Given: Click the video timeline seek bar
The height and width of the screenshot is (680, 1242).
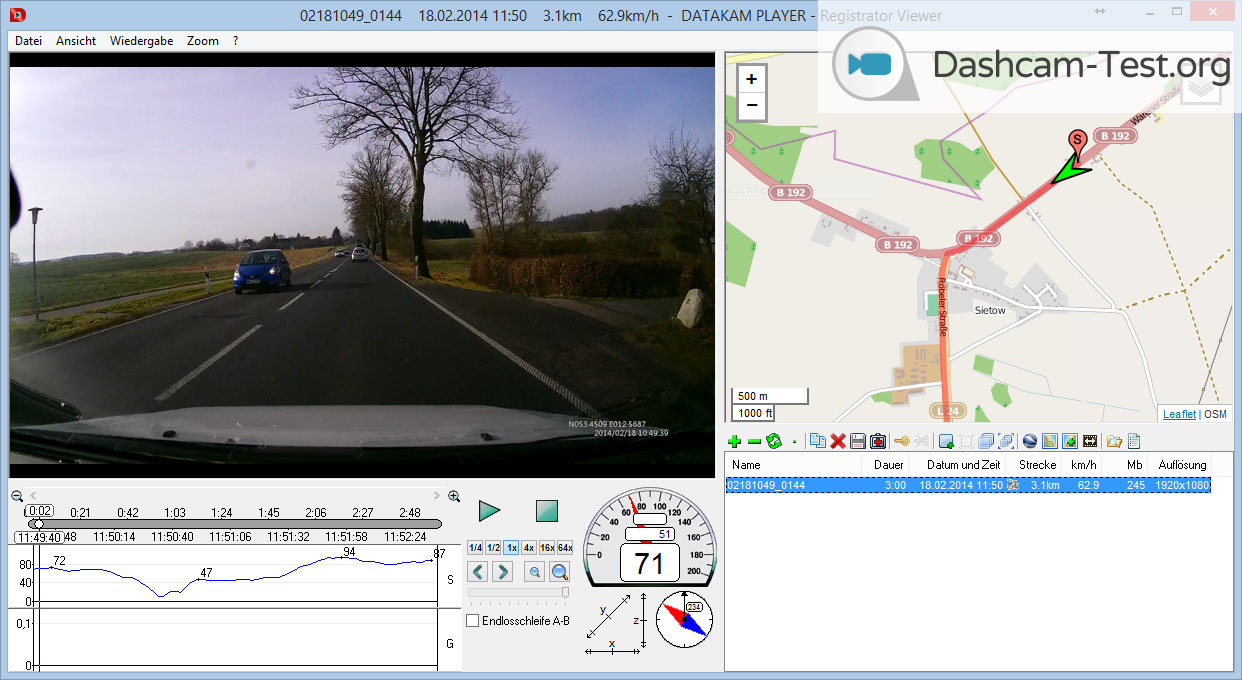Looking at the screenshot, I should pyautogui.click(x=234, y=523).
